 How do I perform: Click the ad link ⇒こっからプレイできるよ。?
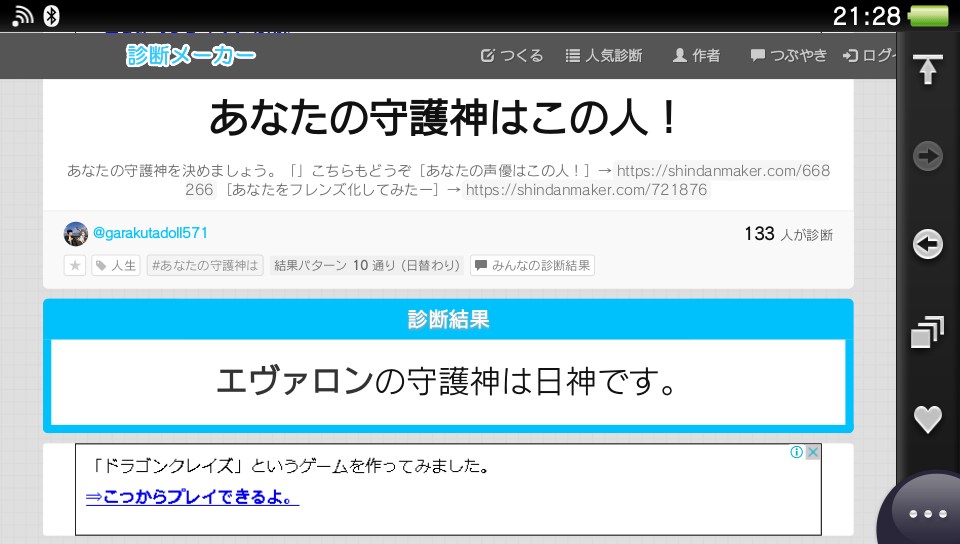pyautogui.click(x=192, y=496)
